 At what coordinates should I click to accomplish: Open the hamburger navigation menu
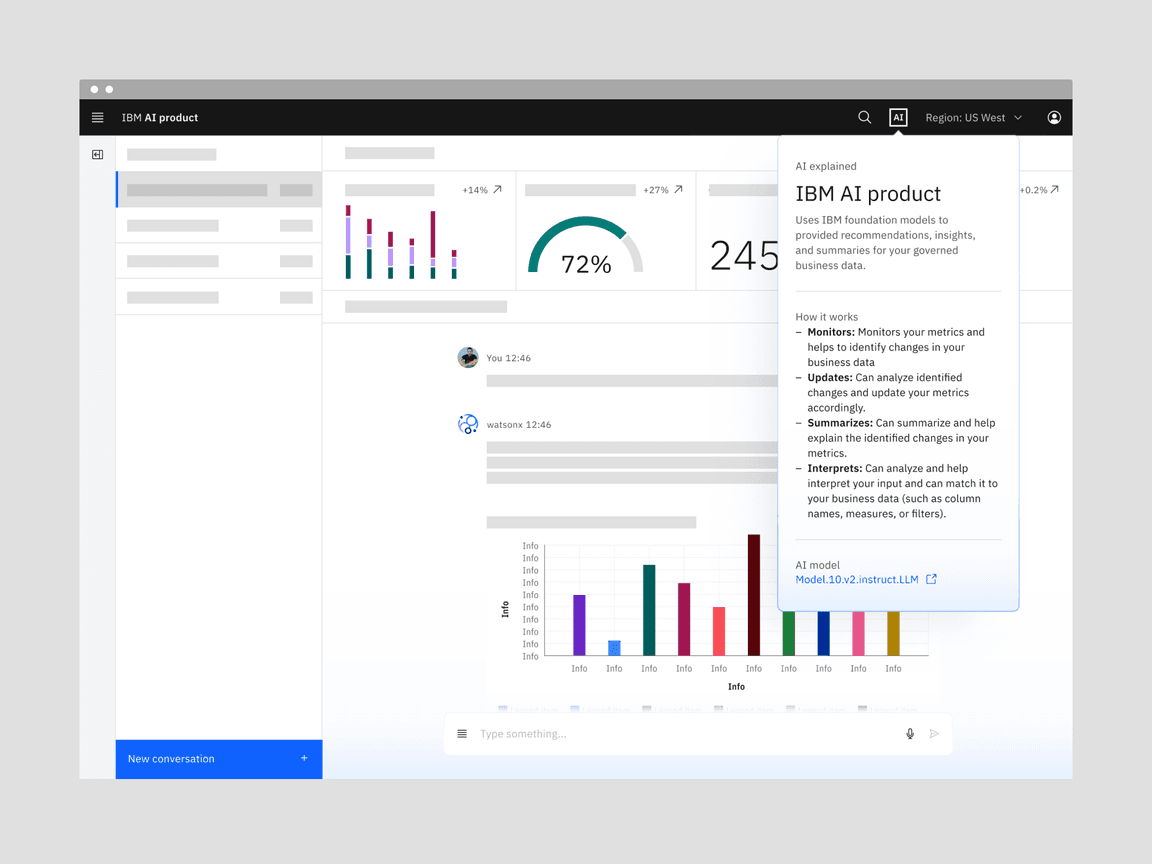tap(97, 118)
